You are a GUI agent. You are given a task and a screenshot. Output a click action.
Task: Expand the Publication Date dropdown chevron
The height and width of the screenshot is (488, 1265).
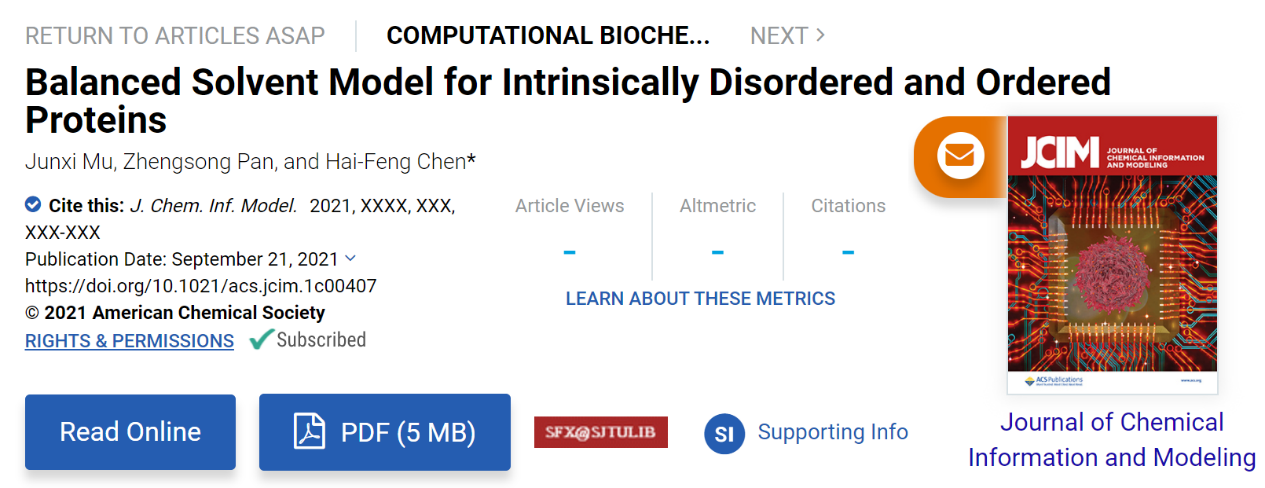350,258
